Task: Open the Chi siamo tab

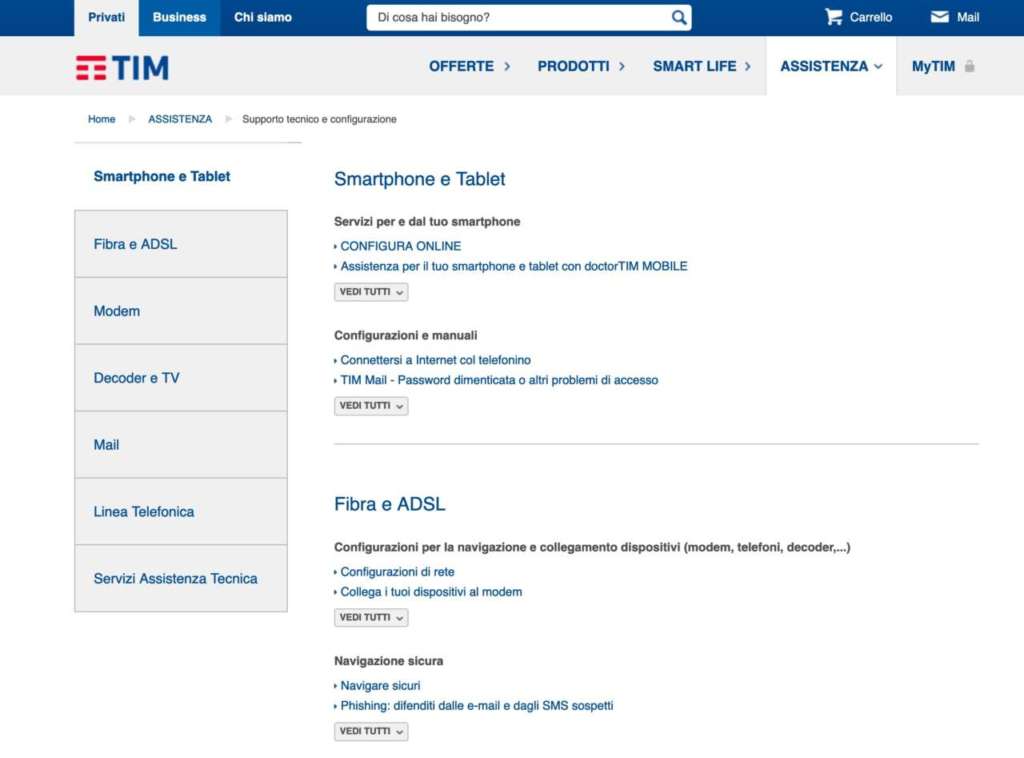Action: coord(263,18)
